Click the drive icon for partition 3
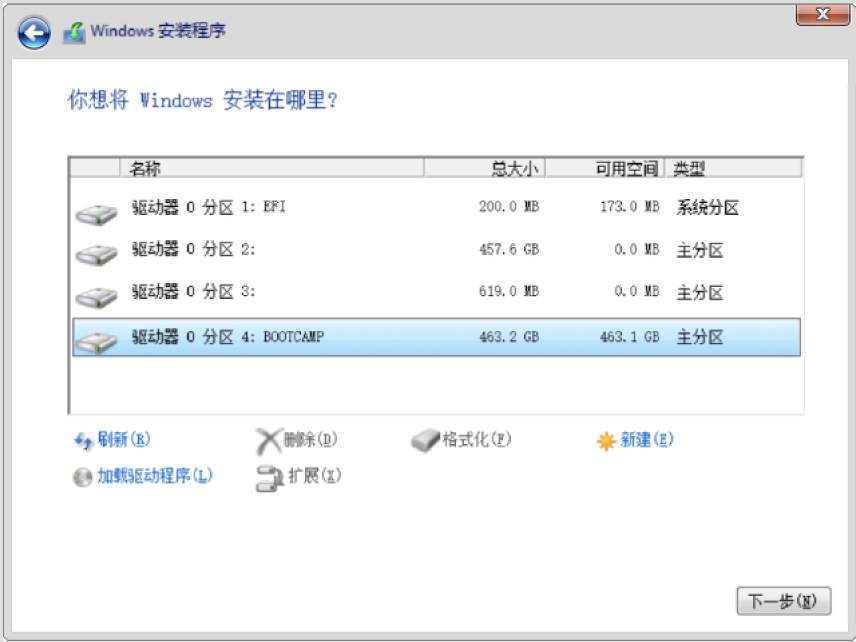The width and height of the screenshot is (856, 642). [x=96, y=297]
